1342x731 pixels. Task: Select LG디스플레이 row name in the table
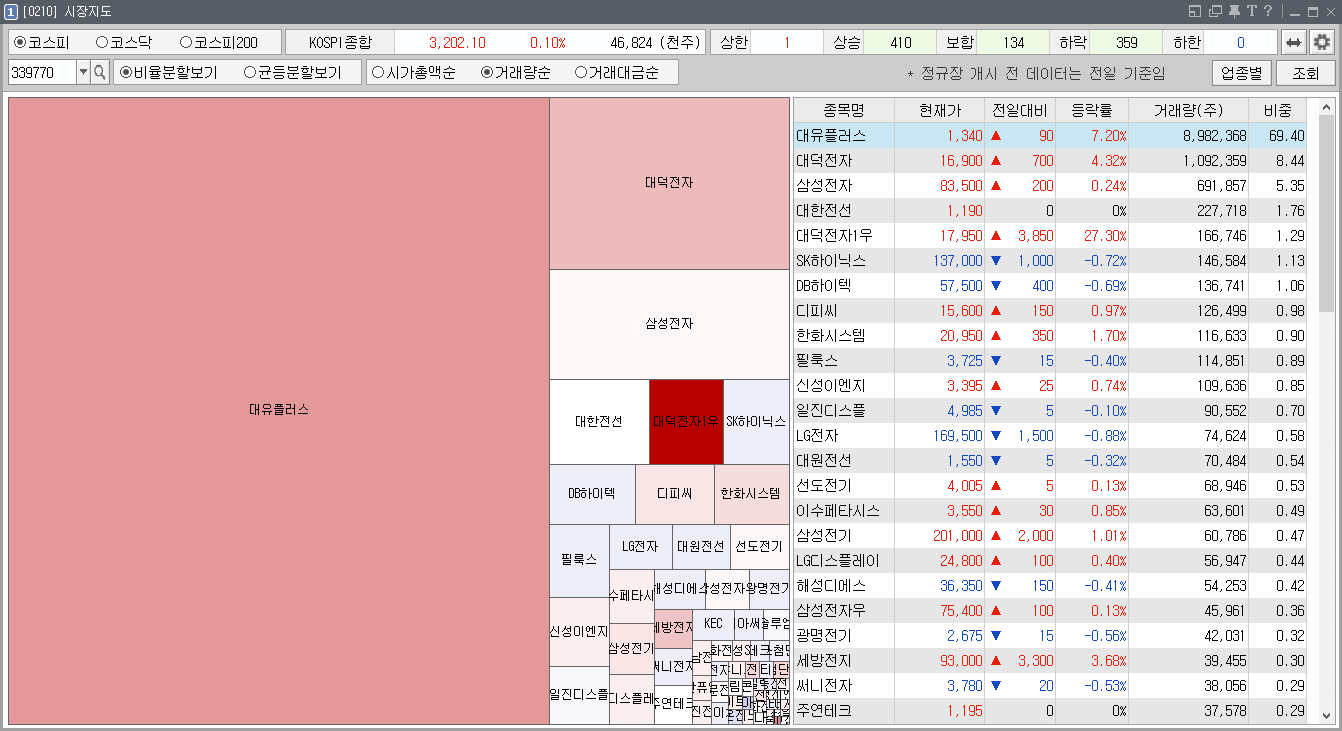tap(838, 560)
